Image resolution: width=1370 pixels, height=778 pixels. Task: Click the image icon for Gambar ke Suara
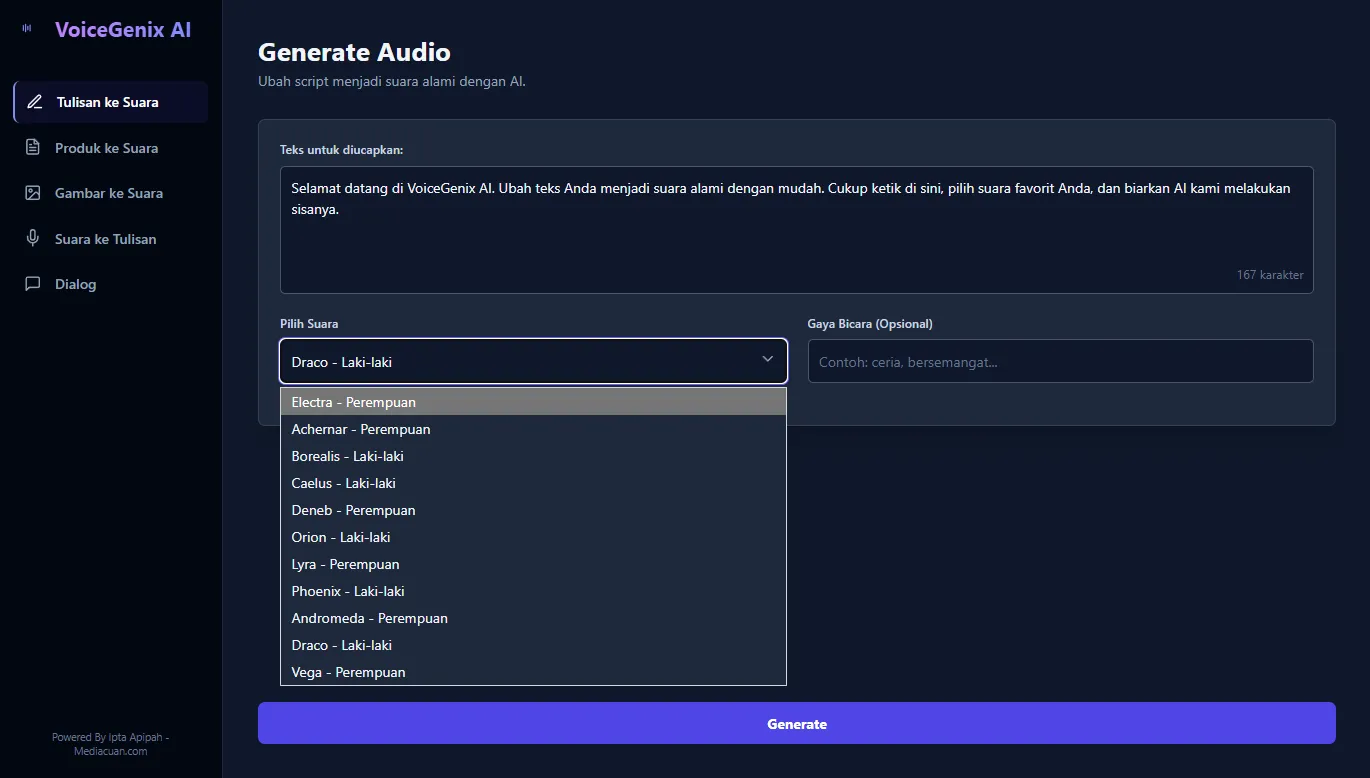pos(33,193)
